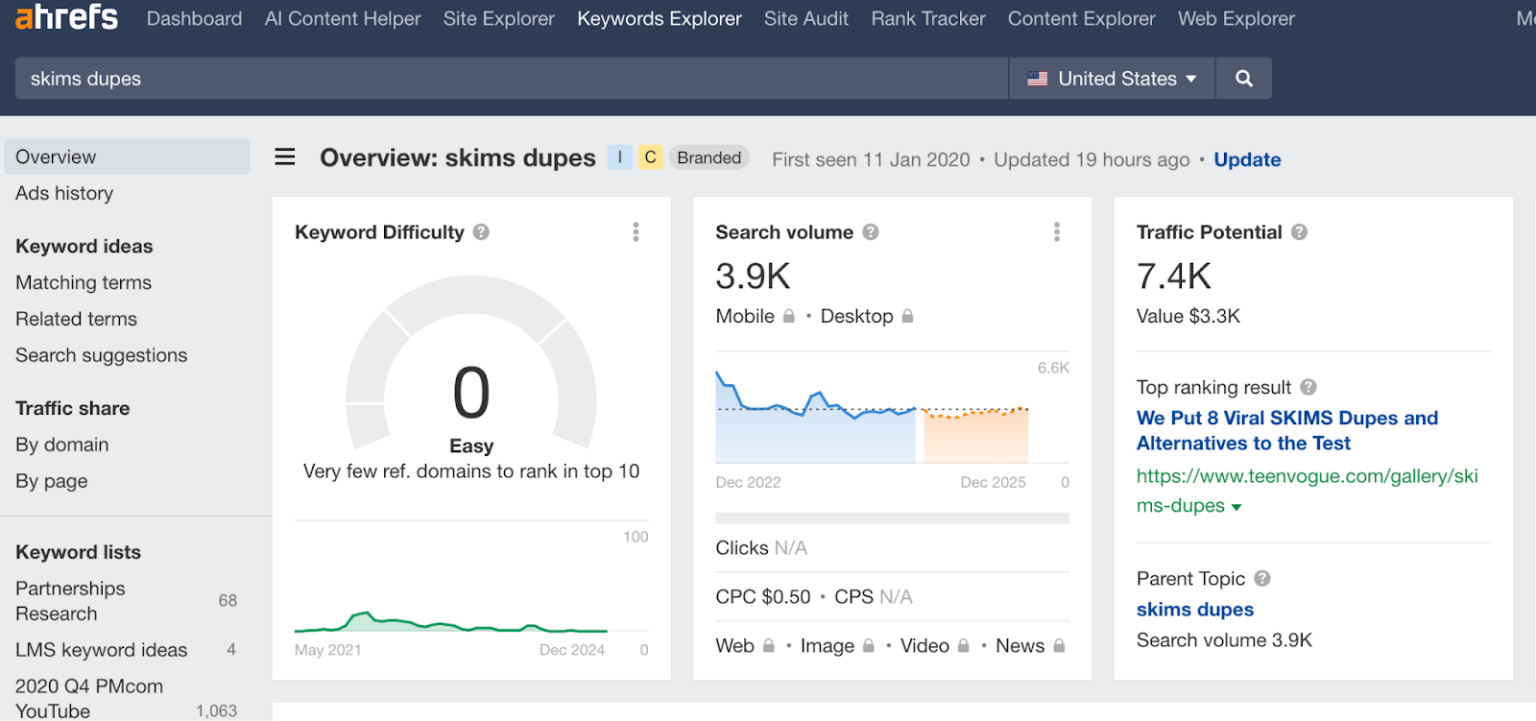
Task: Open the hamburger menu beside Overview heading
Action: click(x=285, y=157)
